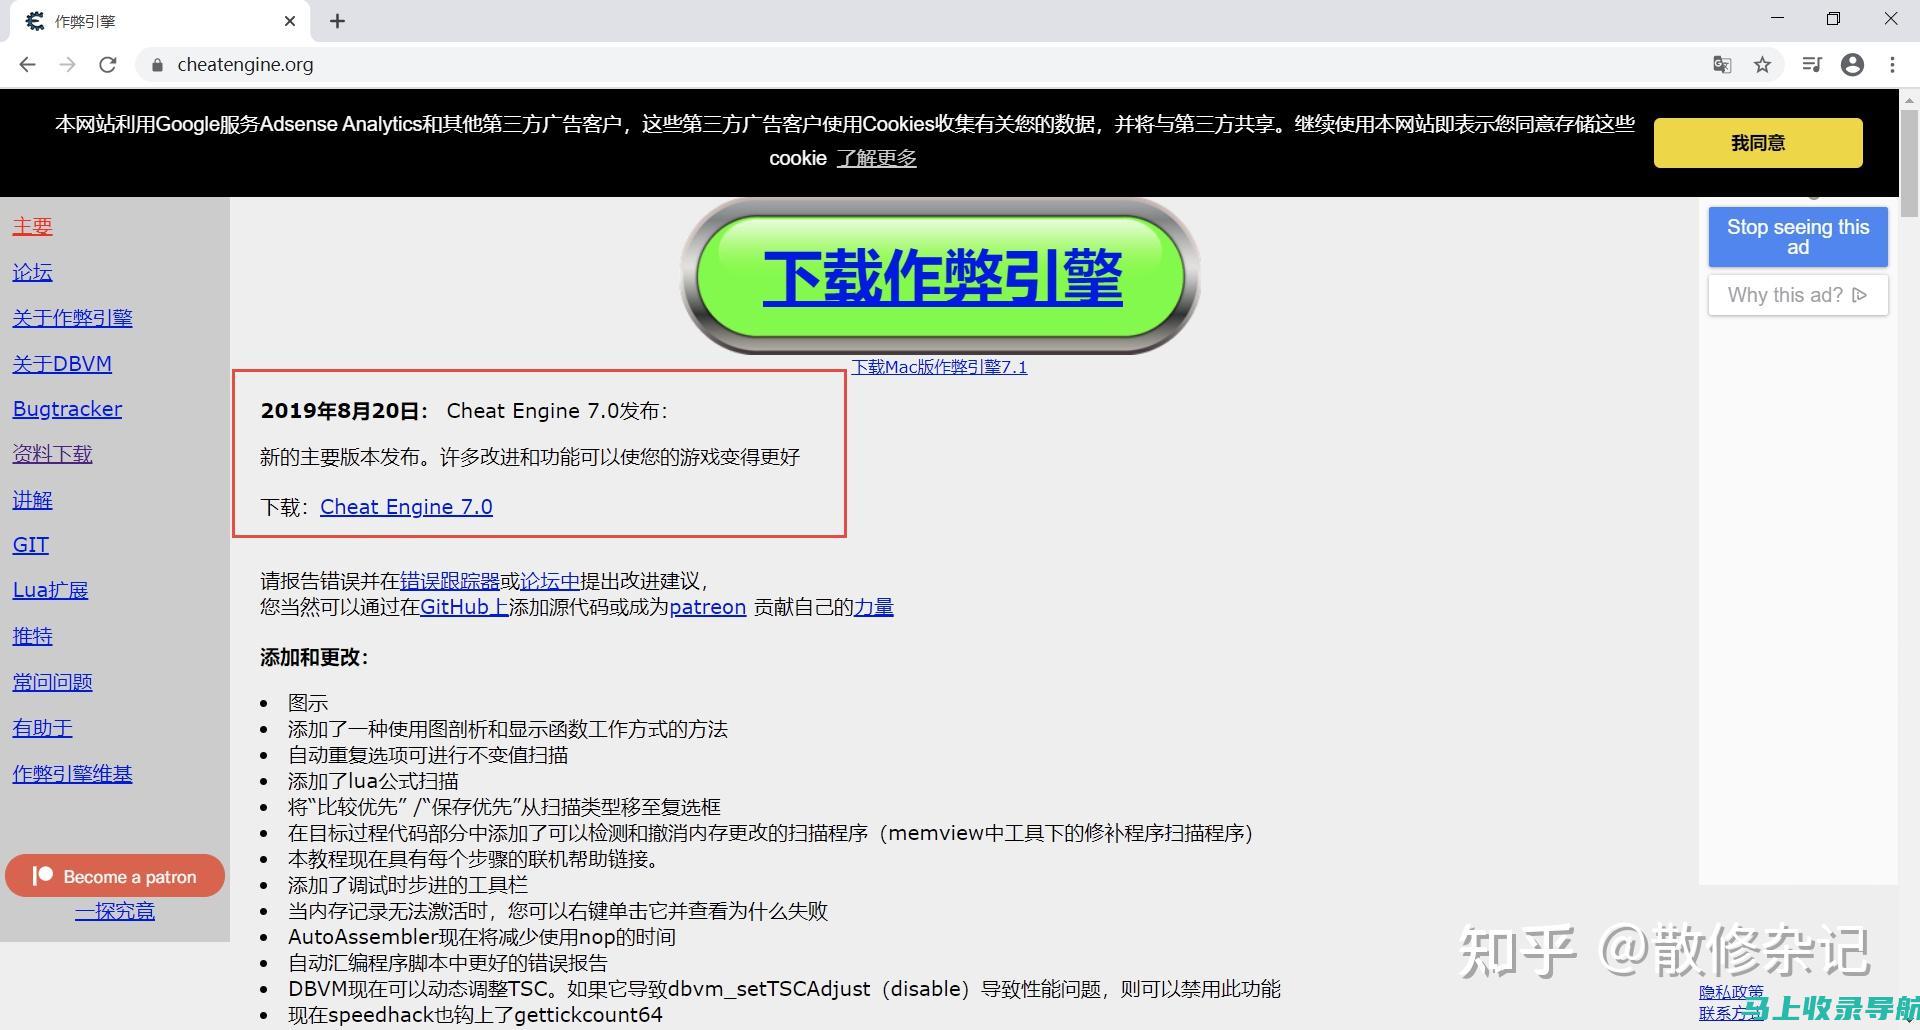Open the 下载Mac版作弊引擎7.1 link
Screen dimensions: 1920x1030
point(939,367)
